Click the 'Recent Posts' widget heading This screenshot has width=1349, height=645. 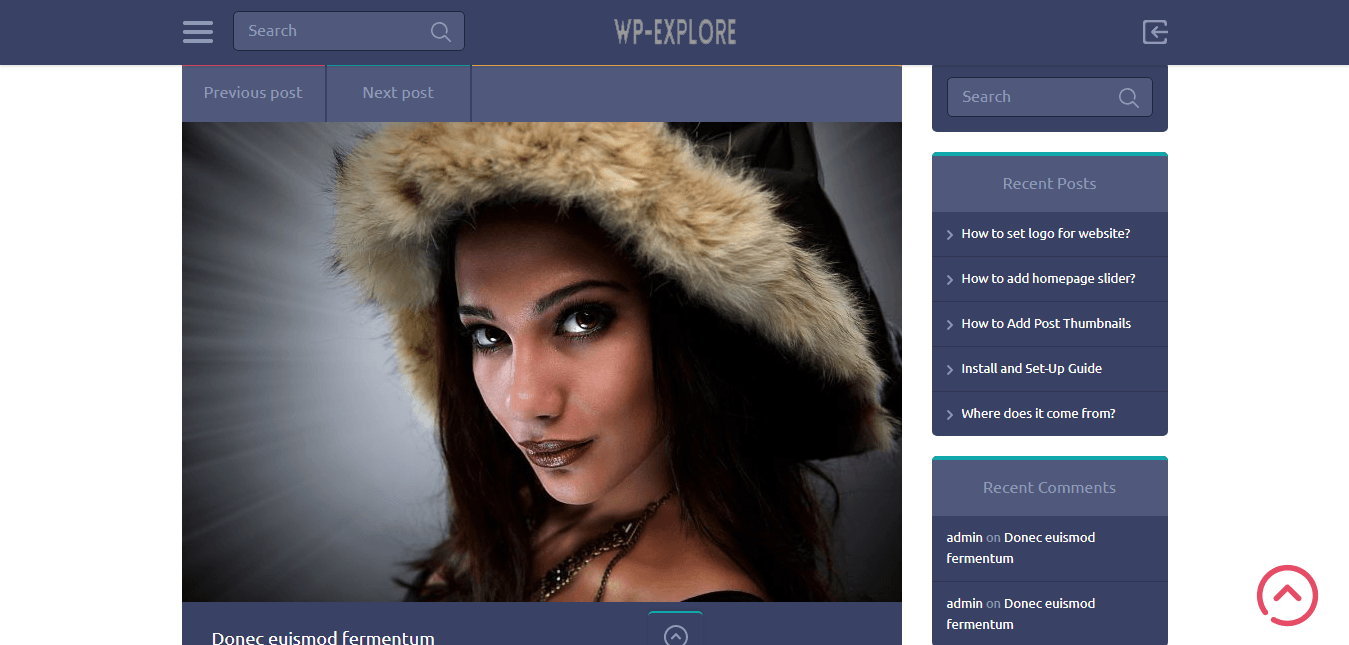pyautogui.click(x=1049, y=184)
